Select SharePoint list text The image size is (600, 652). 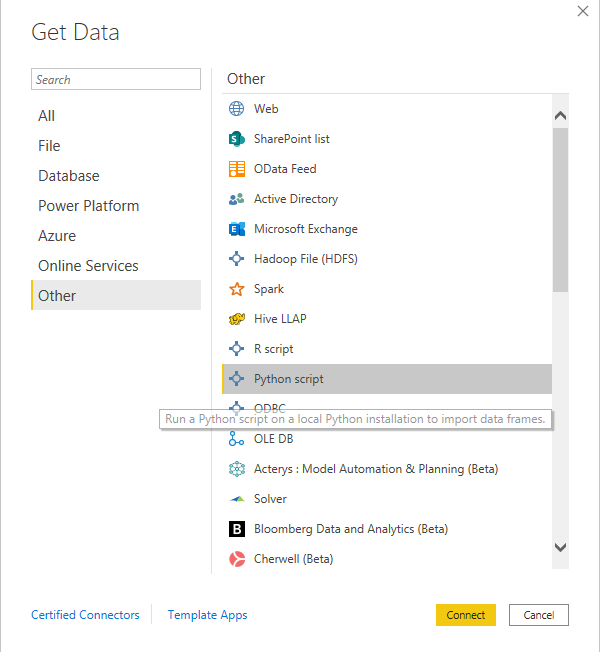point(291,139)
